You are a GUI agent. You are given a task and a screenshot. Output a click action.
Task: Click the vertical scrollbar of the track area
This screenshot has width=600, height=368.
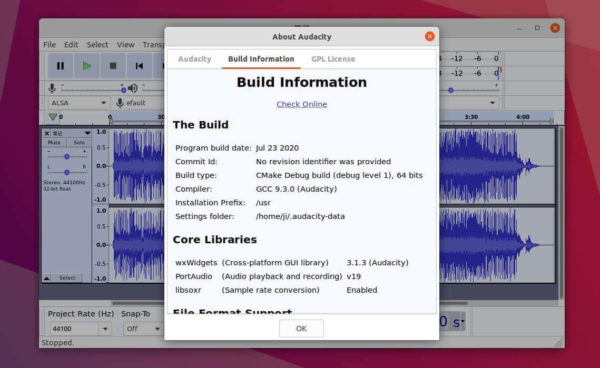pos(561,213)
